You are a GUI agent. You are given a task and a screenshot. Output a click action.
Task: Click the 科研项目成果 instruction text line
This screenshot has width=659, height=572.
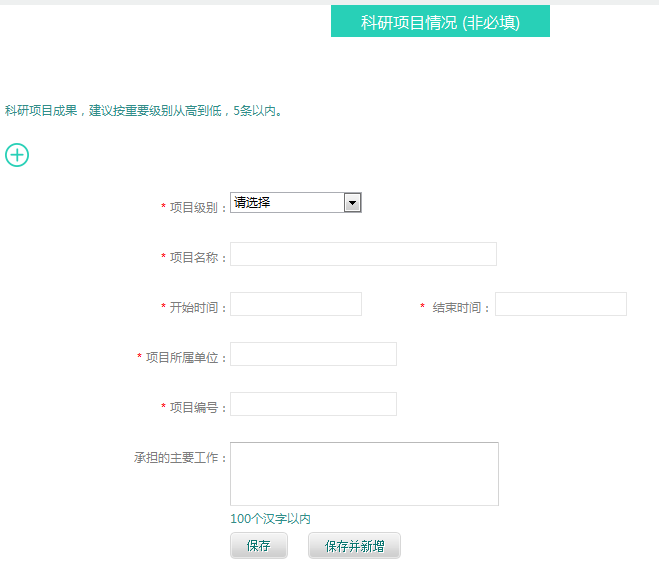pyautogui.click(x=143, y=111)
